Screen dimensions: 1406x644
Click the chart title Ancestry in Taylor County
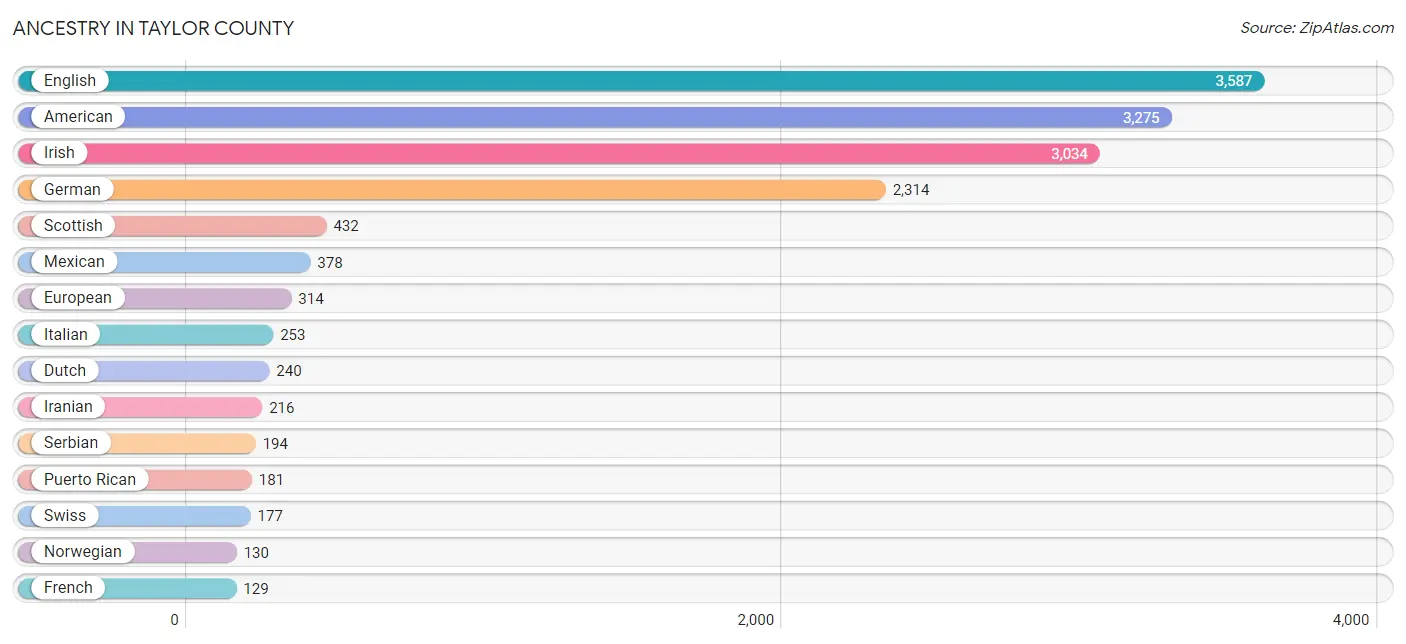(153, 28)
